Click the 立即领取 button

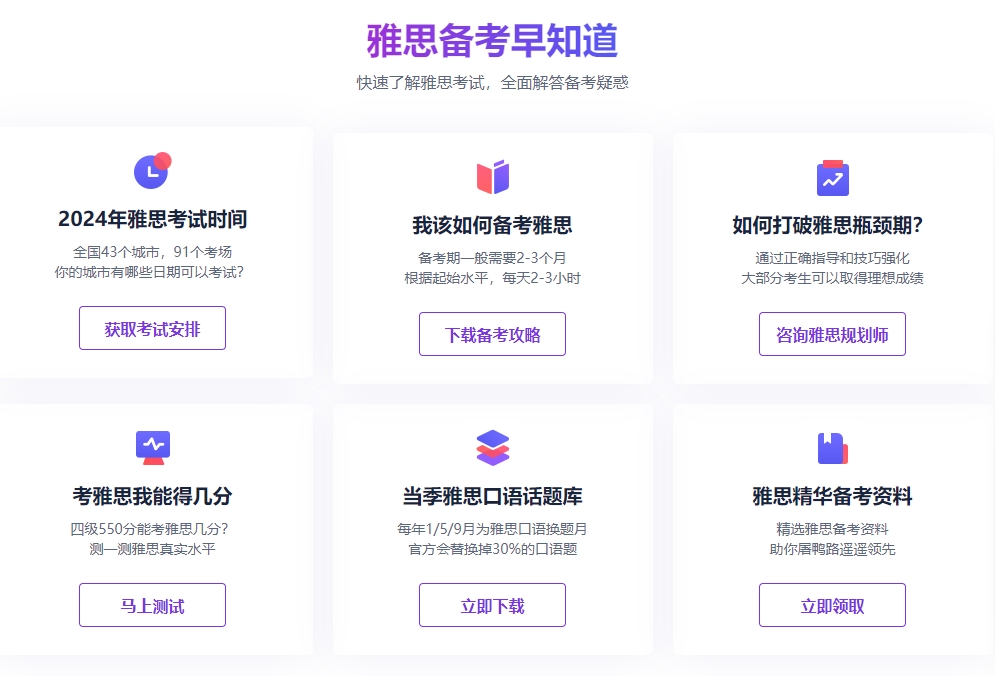[x=833, y=605]
